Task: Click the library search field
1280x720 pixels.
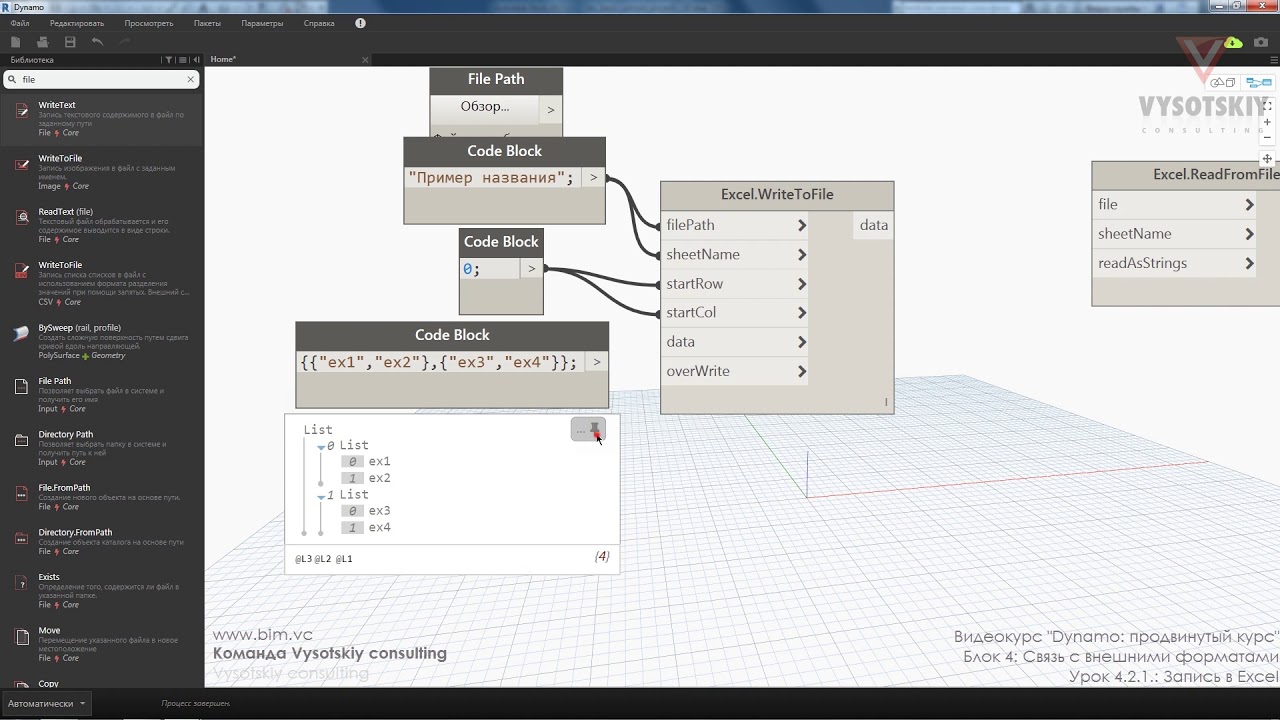Action: tap(101, 79)
